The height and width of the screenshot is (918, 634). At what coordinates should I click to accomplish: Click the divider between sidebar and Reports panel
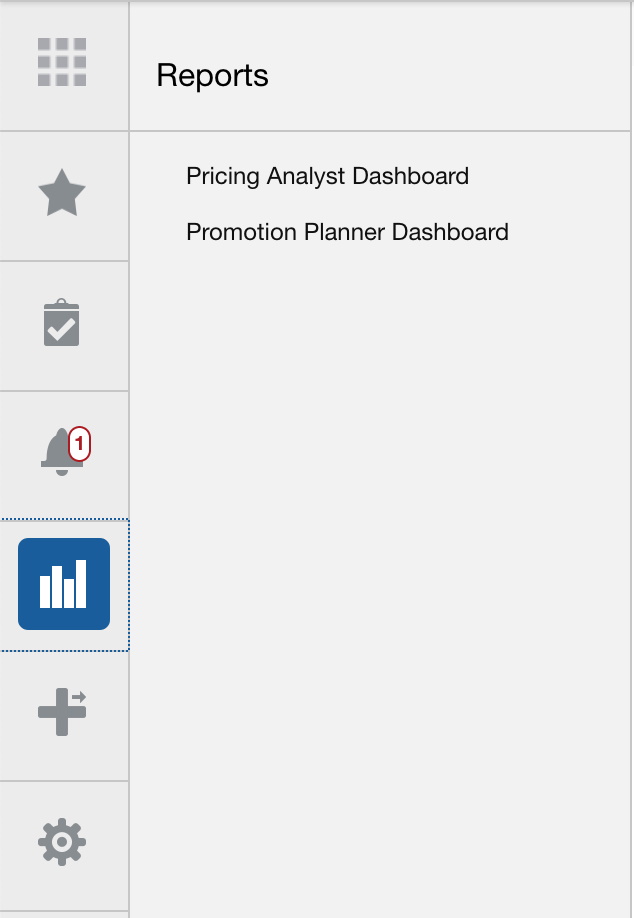point(130,450)
